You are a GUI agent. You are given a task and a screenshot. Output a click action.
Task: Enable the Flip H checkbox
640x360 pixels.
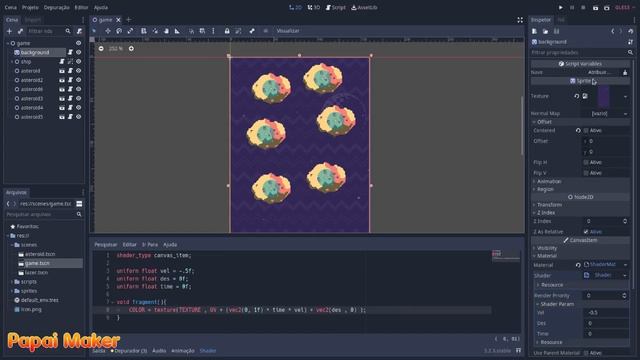(x=586, y=162)
